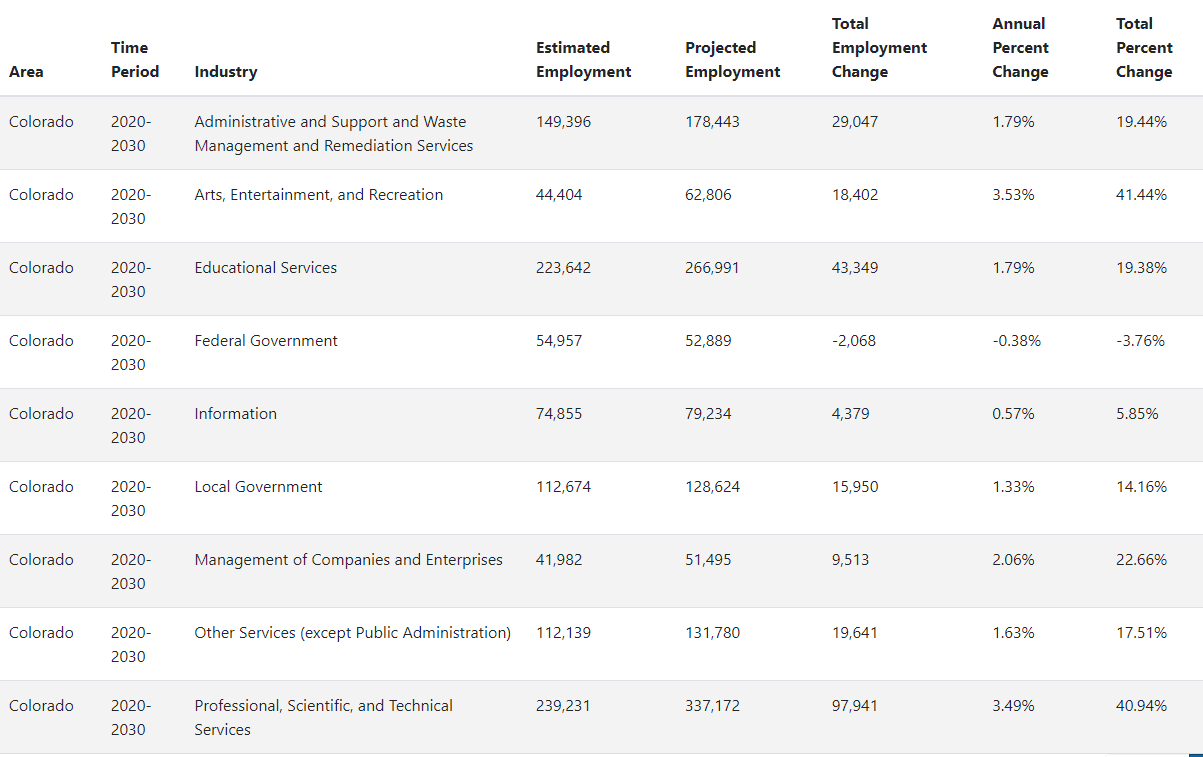The width and height of the screenshot is (1203, 757).
Task: Click estimated employment value 239,231
Action: pyautogui.click(x=564, y=706)
